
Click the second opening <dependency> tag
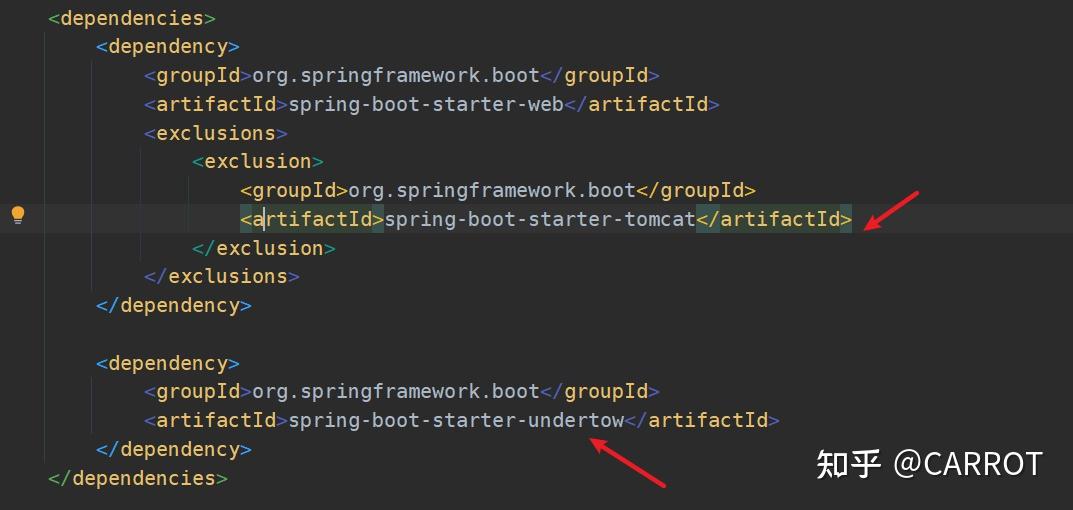[168, 363]
